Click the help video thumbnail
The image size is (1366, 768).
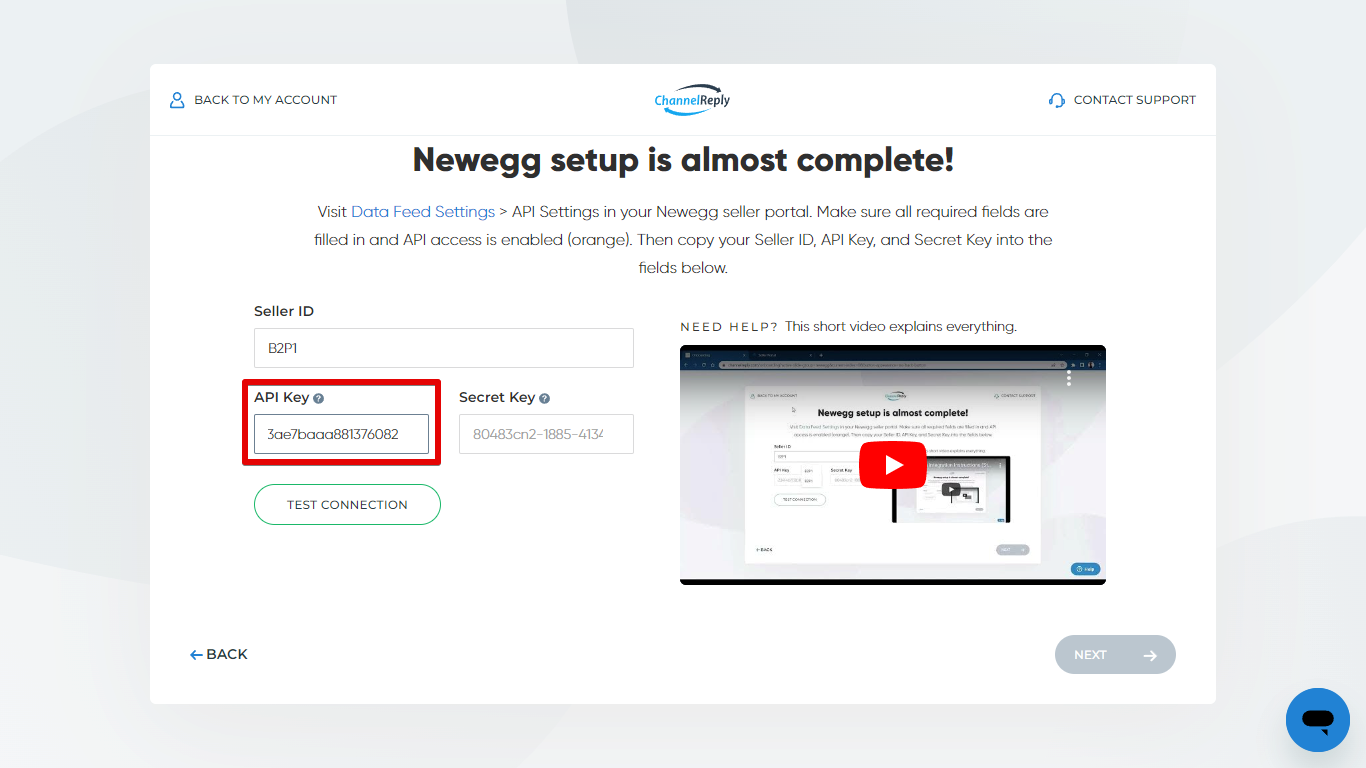click(893, 465)
